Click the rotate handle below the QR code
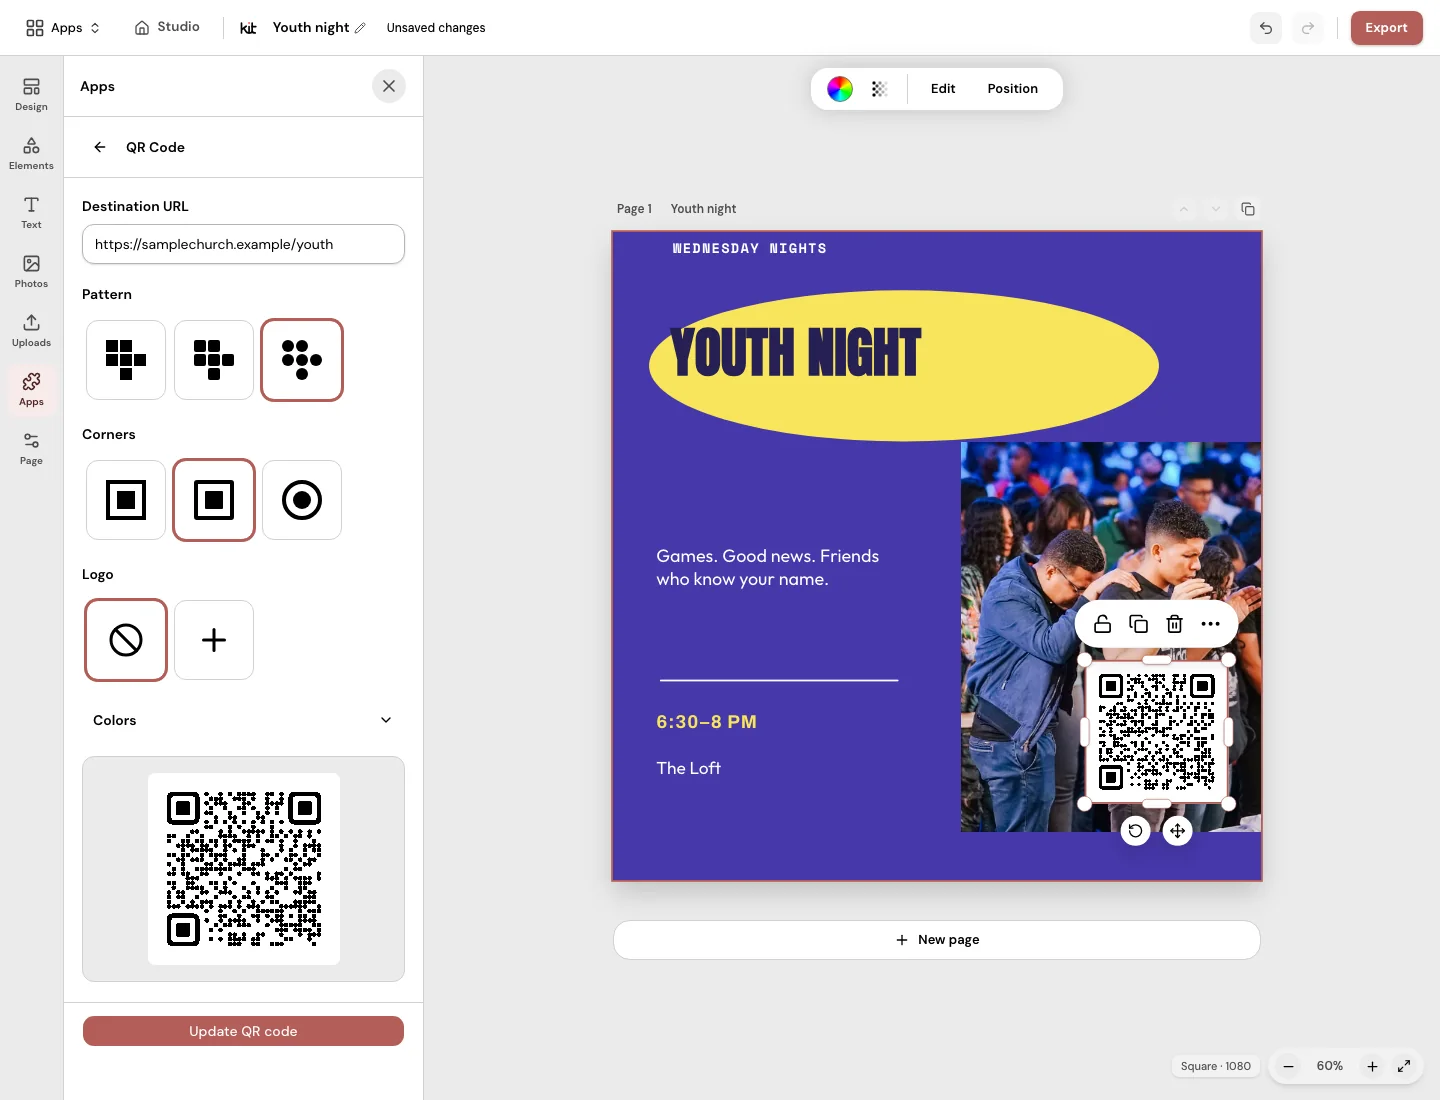1440x1100 pixels. pyautogui.click(x=1136, y=831)
